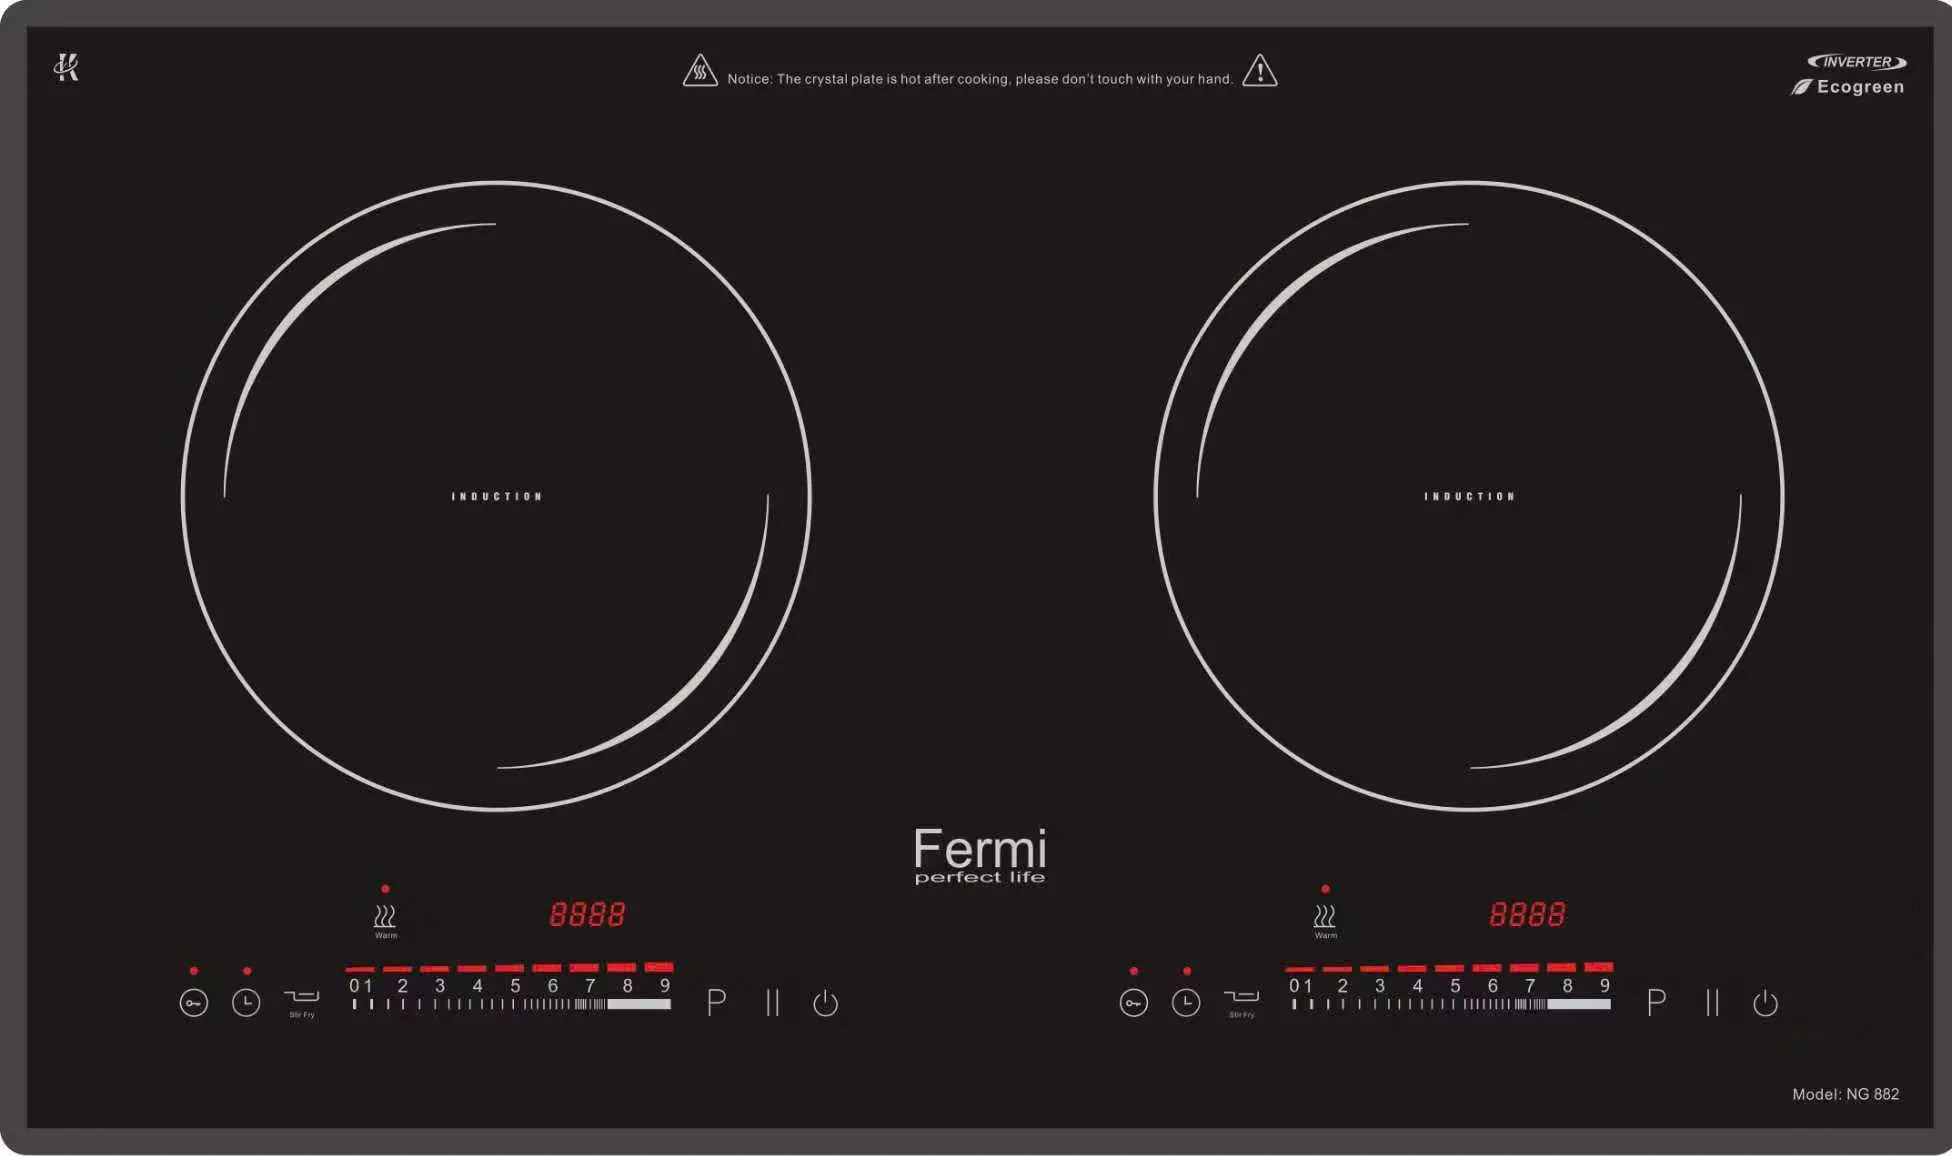Tap the right burner's child lock key icon
This screenshot has height=1156, width=1952.
tap(1134, 1003)
